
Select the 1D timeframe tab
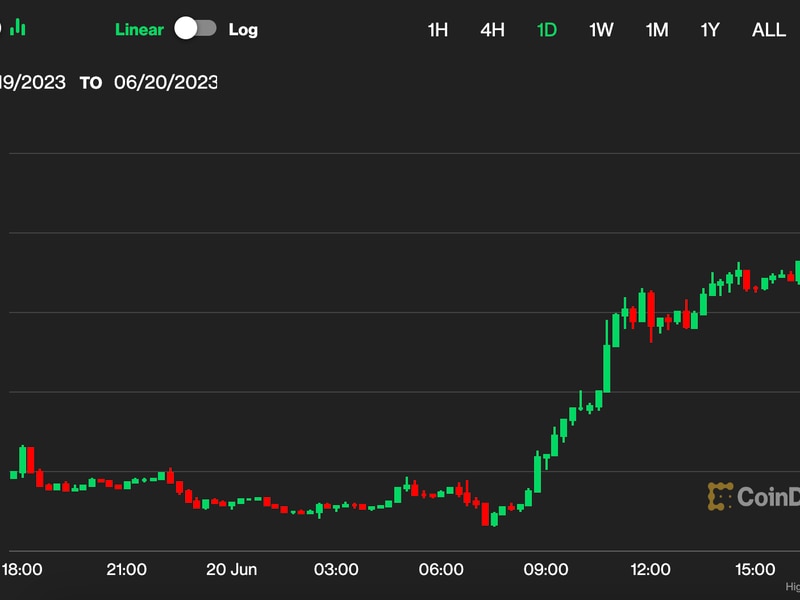click(x=547, y=30)
